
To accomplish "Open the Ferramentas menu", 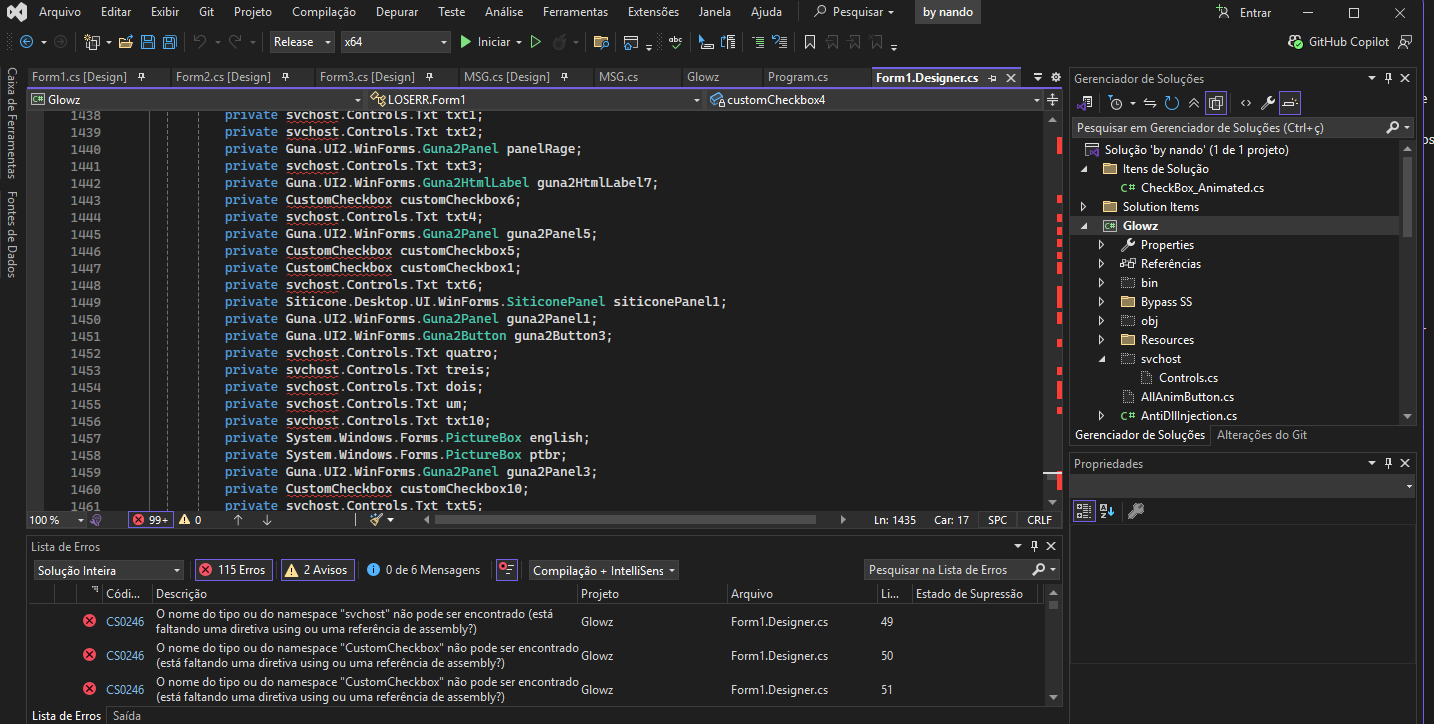I will 575,12.
